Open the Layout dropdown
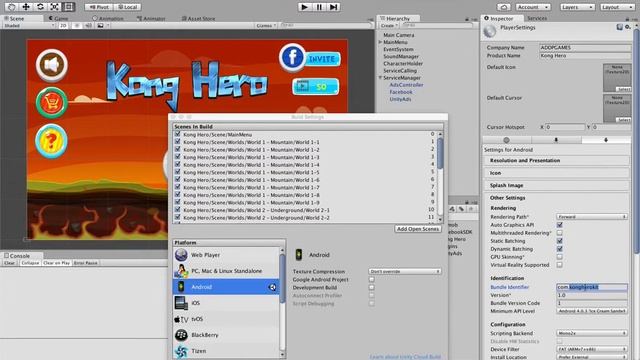The image size is (640, 360). 616,7
